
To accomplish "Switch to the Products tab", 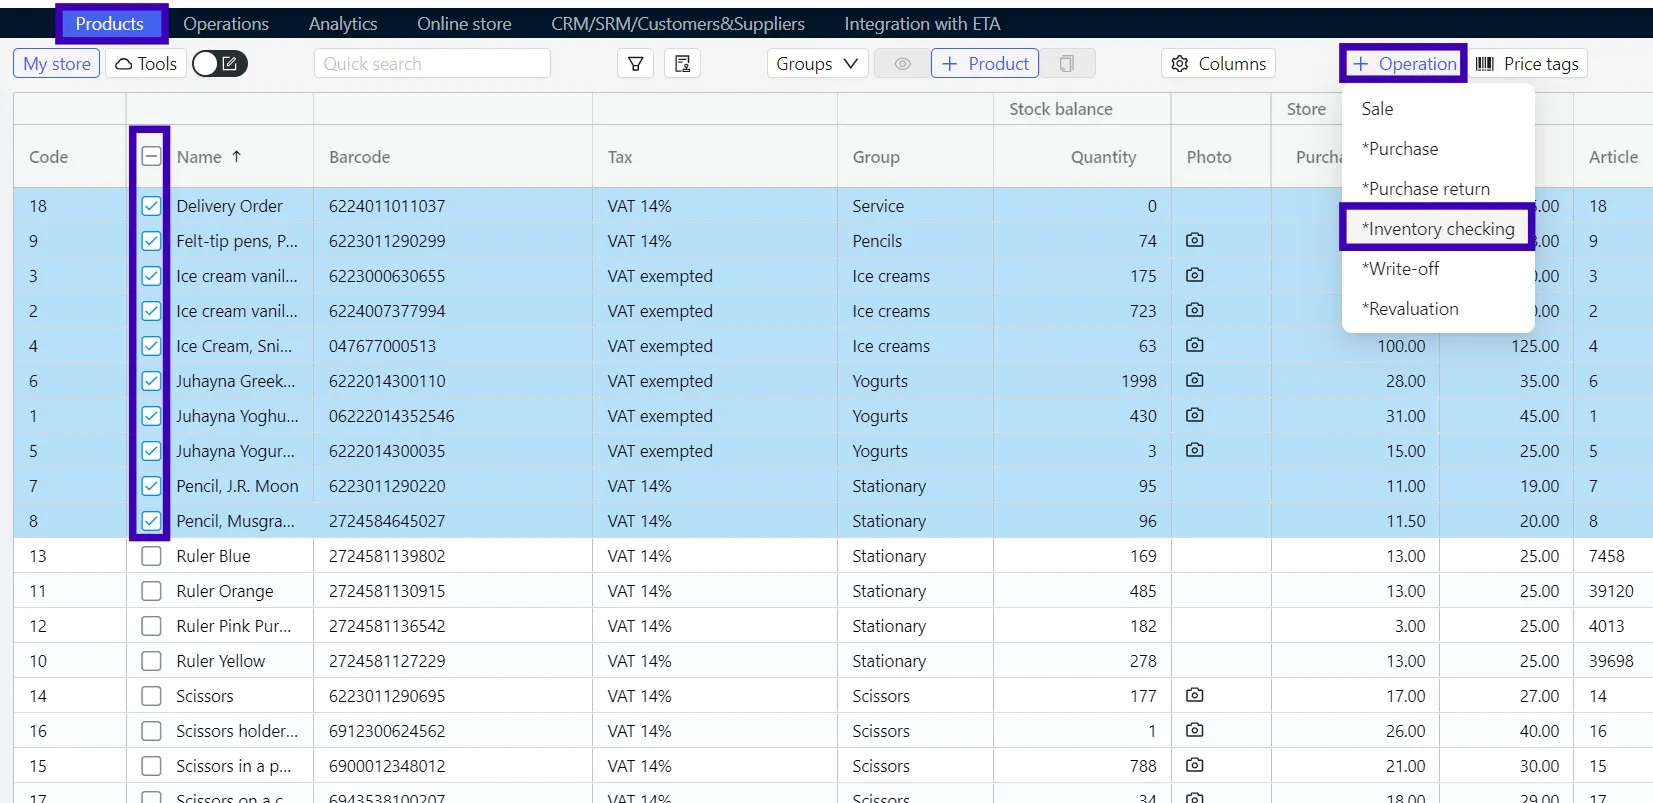I will (110, 24).
